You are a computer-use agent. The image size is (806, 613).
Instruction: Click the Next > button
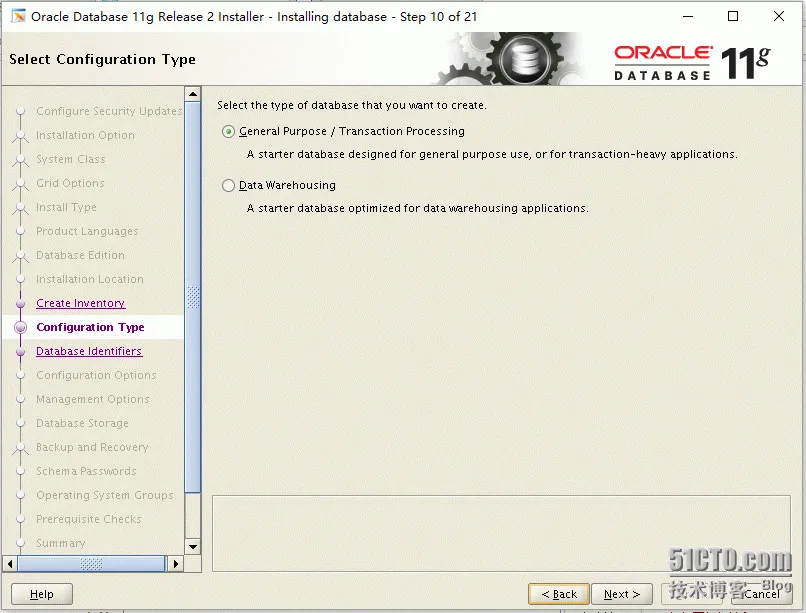[621, 594]
